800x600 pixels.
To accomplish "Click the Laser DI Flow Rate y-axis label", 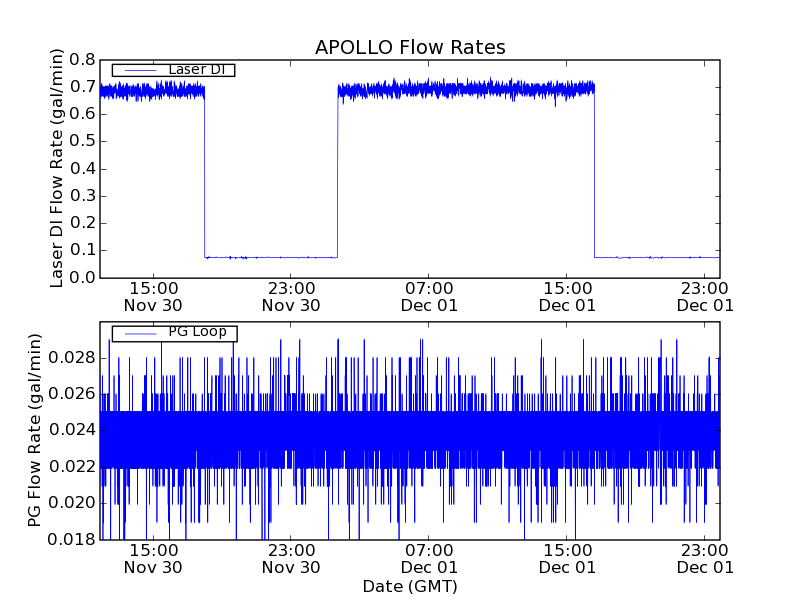I will (57, 168).
